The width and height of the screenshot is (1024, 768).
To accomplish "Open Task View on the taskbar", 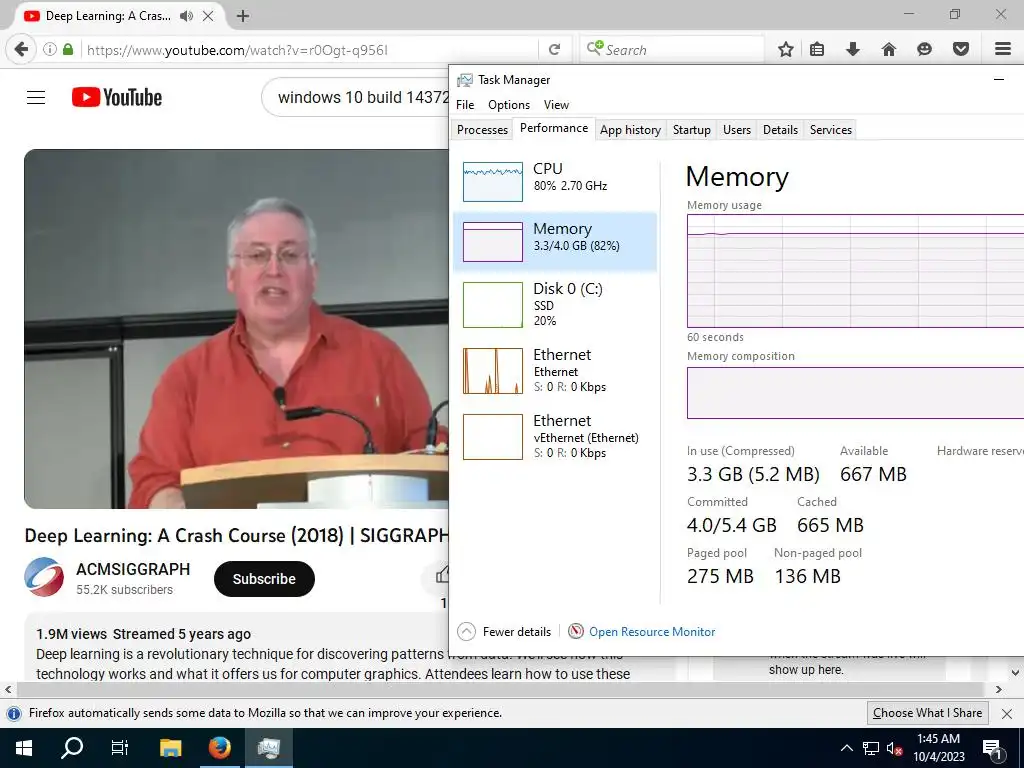I will 120,748.
